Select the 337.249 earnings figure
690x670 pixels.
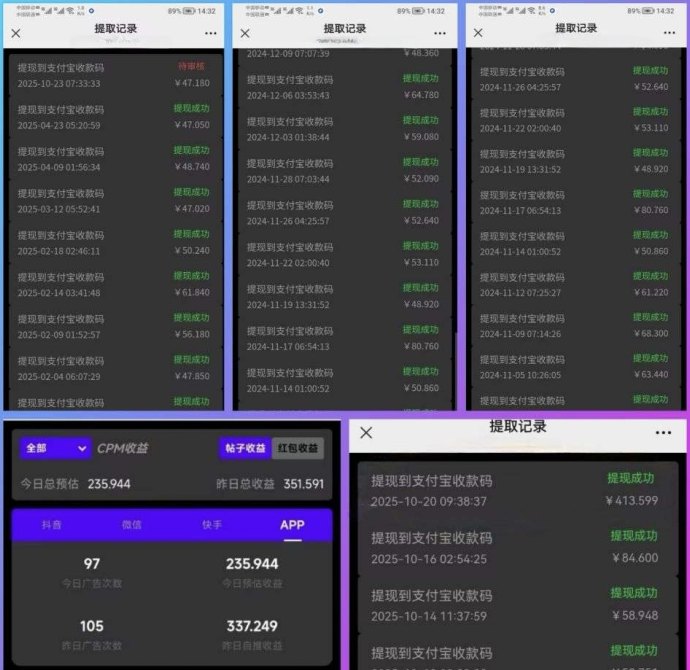click(x=252, y=626)
